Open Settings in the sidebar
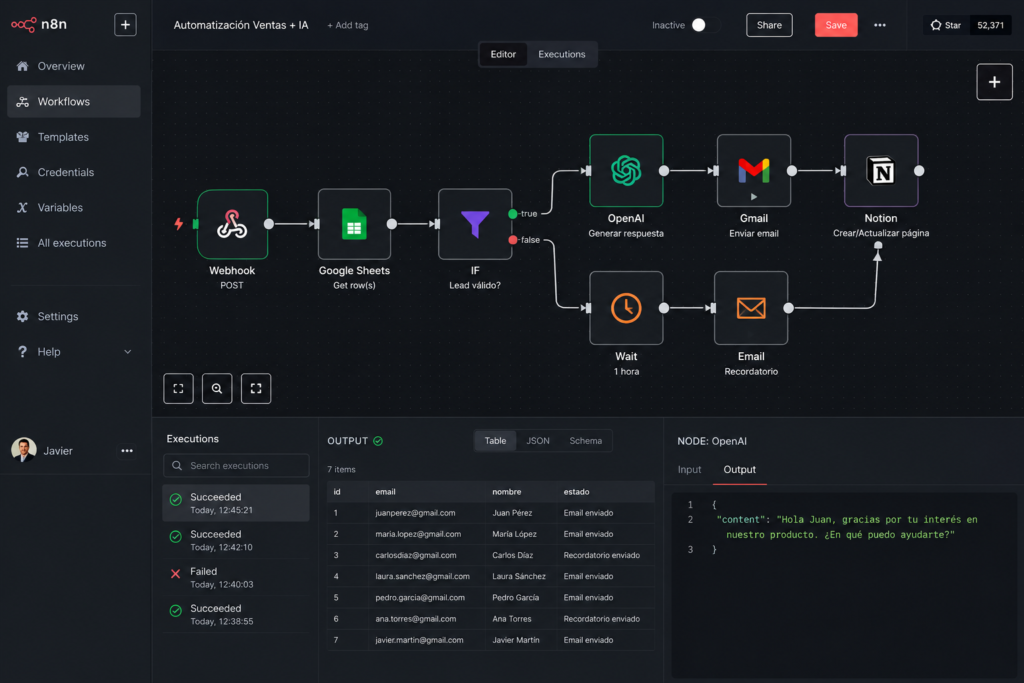Image resolution: width=1024 pixels, height=683 pixels. [x=57, y=316]
